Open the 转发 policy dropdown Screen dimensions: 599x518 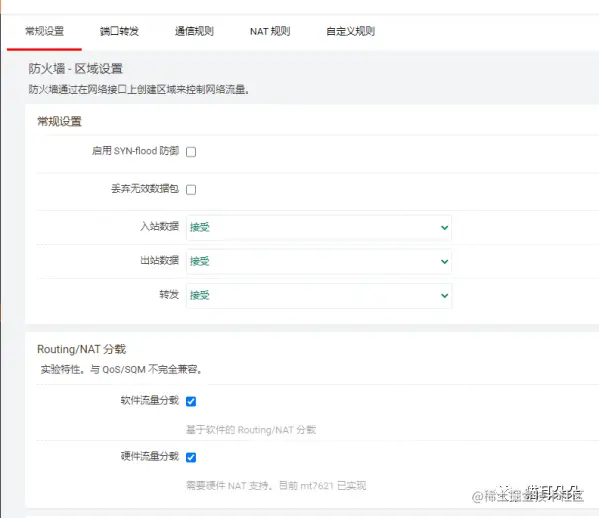point(319,296)
